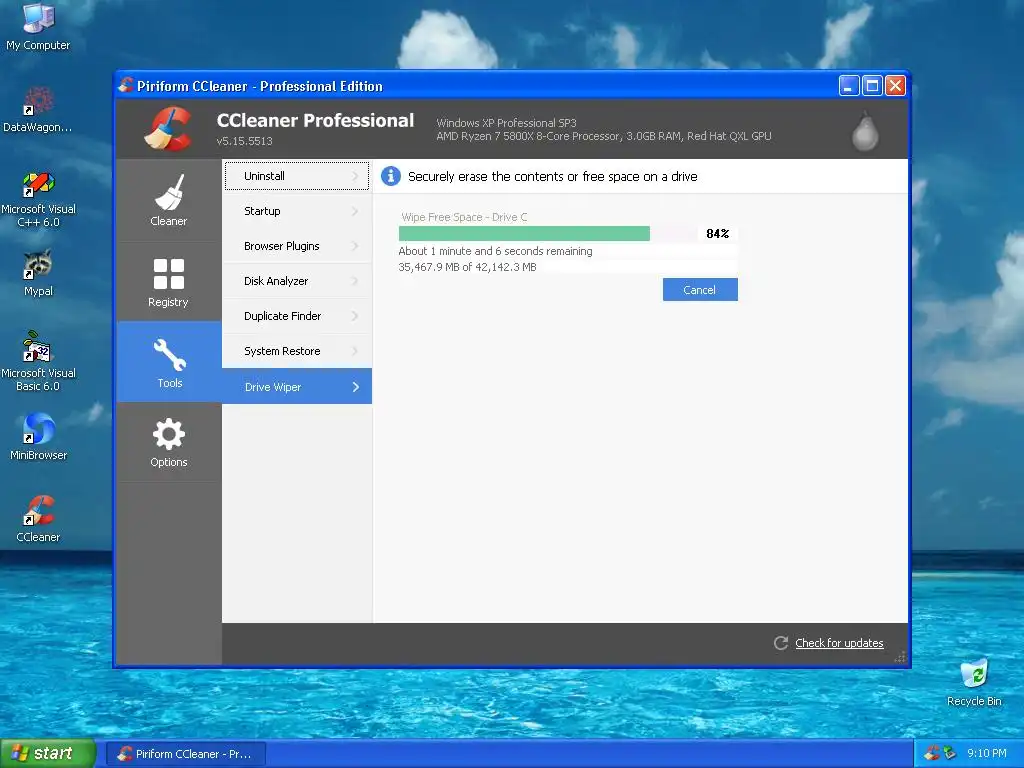
Task: Open Microsoft Visual Basic 6.0 shortcut
Action: [x=38, y=361]
